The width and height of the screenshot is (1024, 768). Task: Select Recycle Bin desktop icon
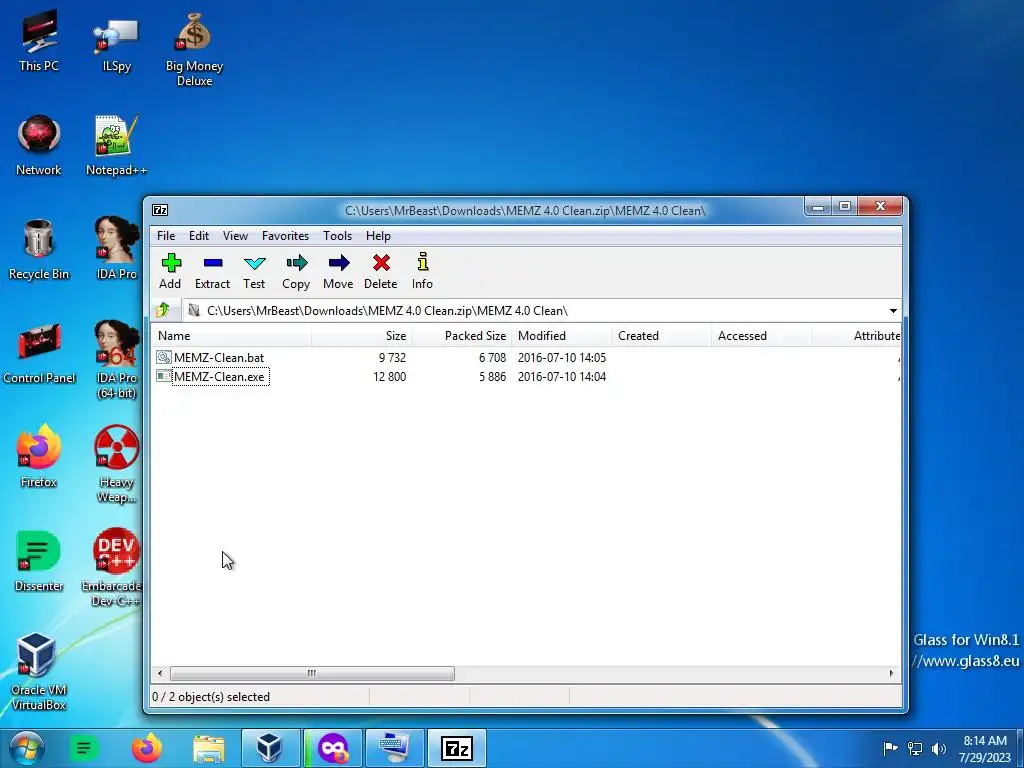click(x=39, y=249)
